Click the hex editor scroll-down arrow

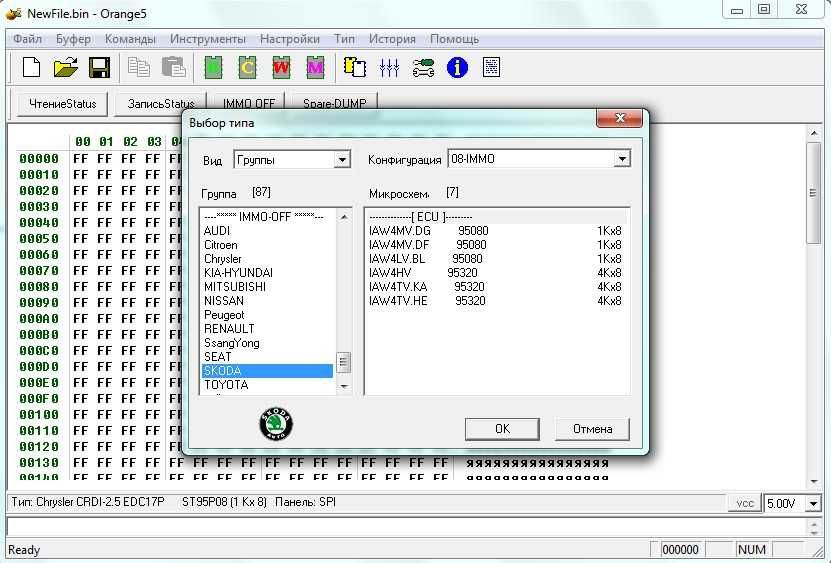point(814,482)
